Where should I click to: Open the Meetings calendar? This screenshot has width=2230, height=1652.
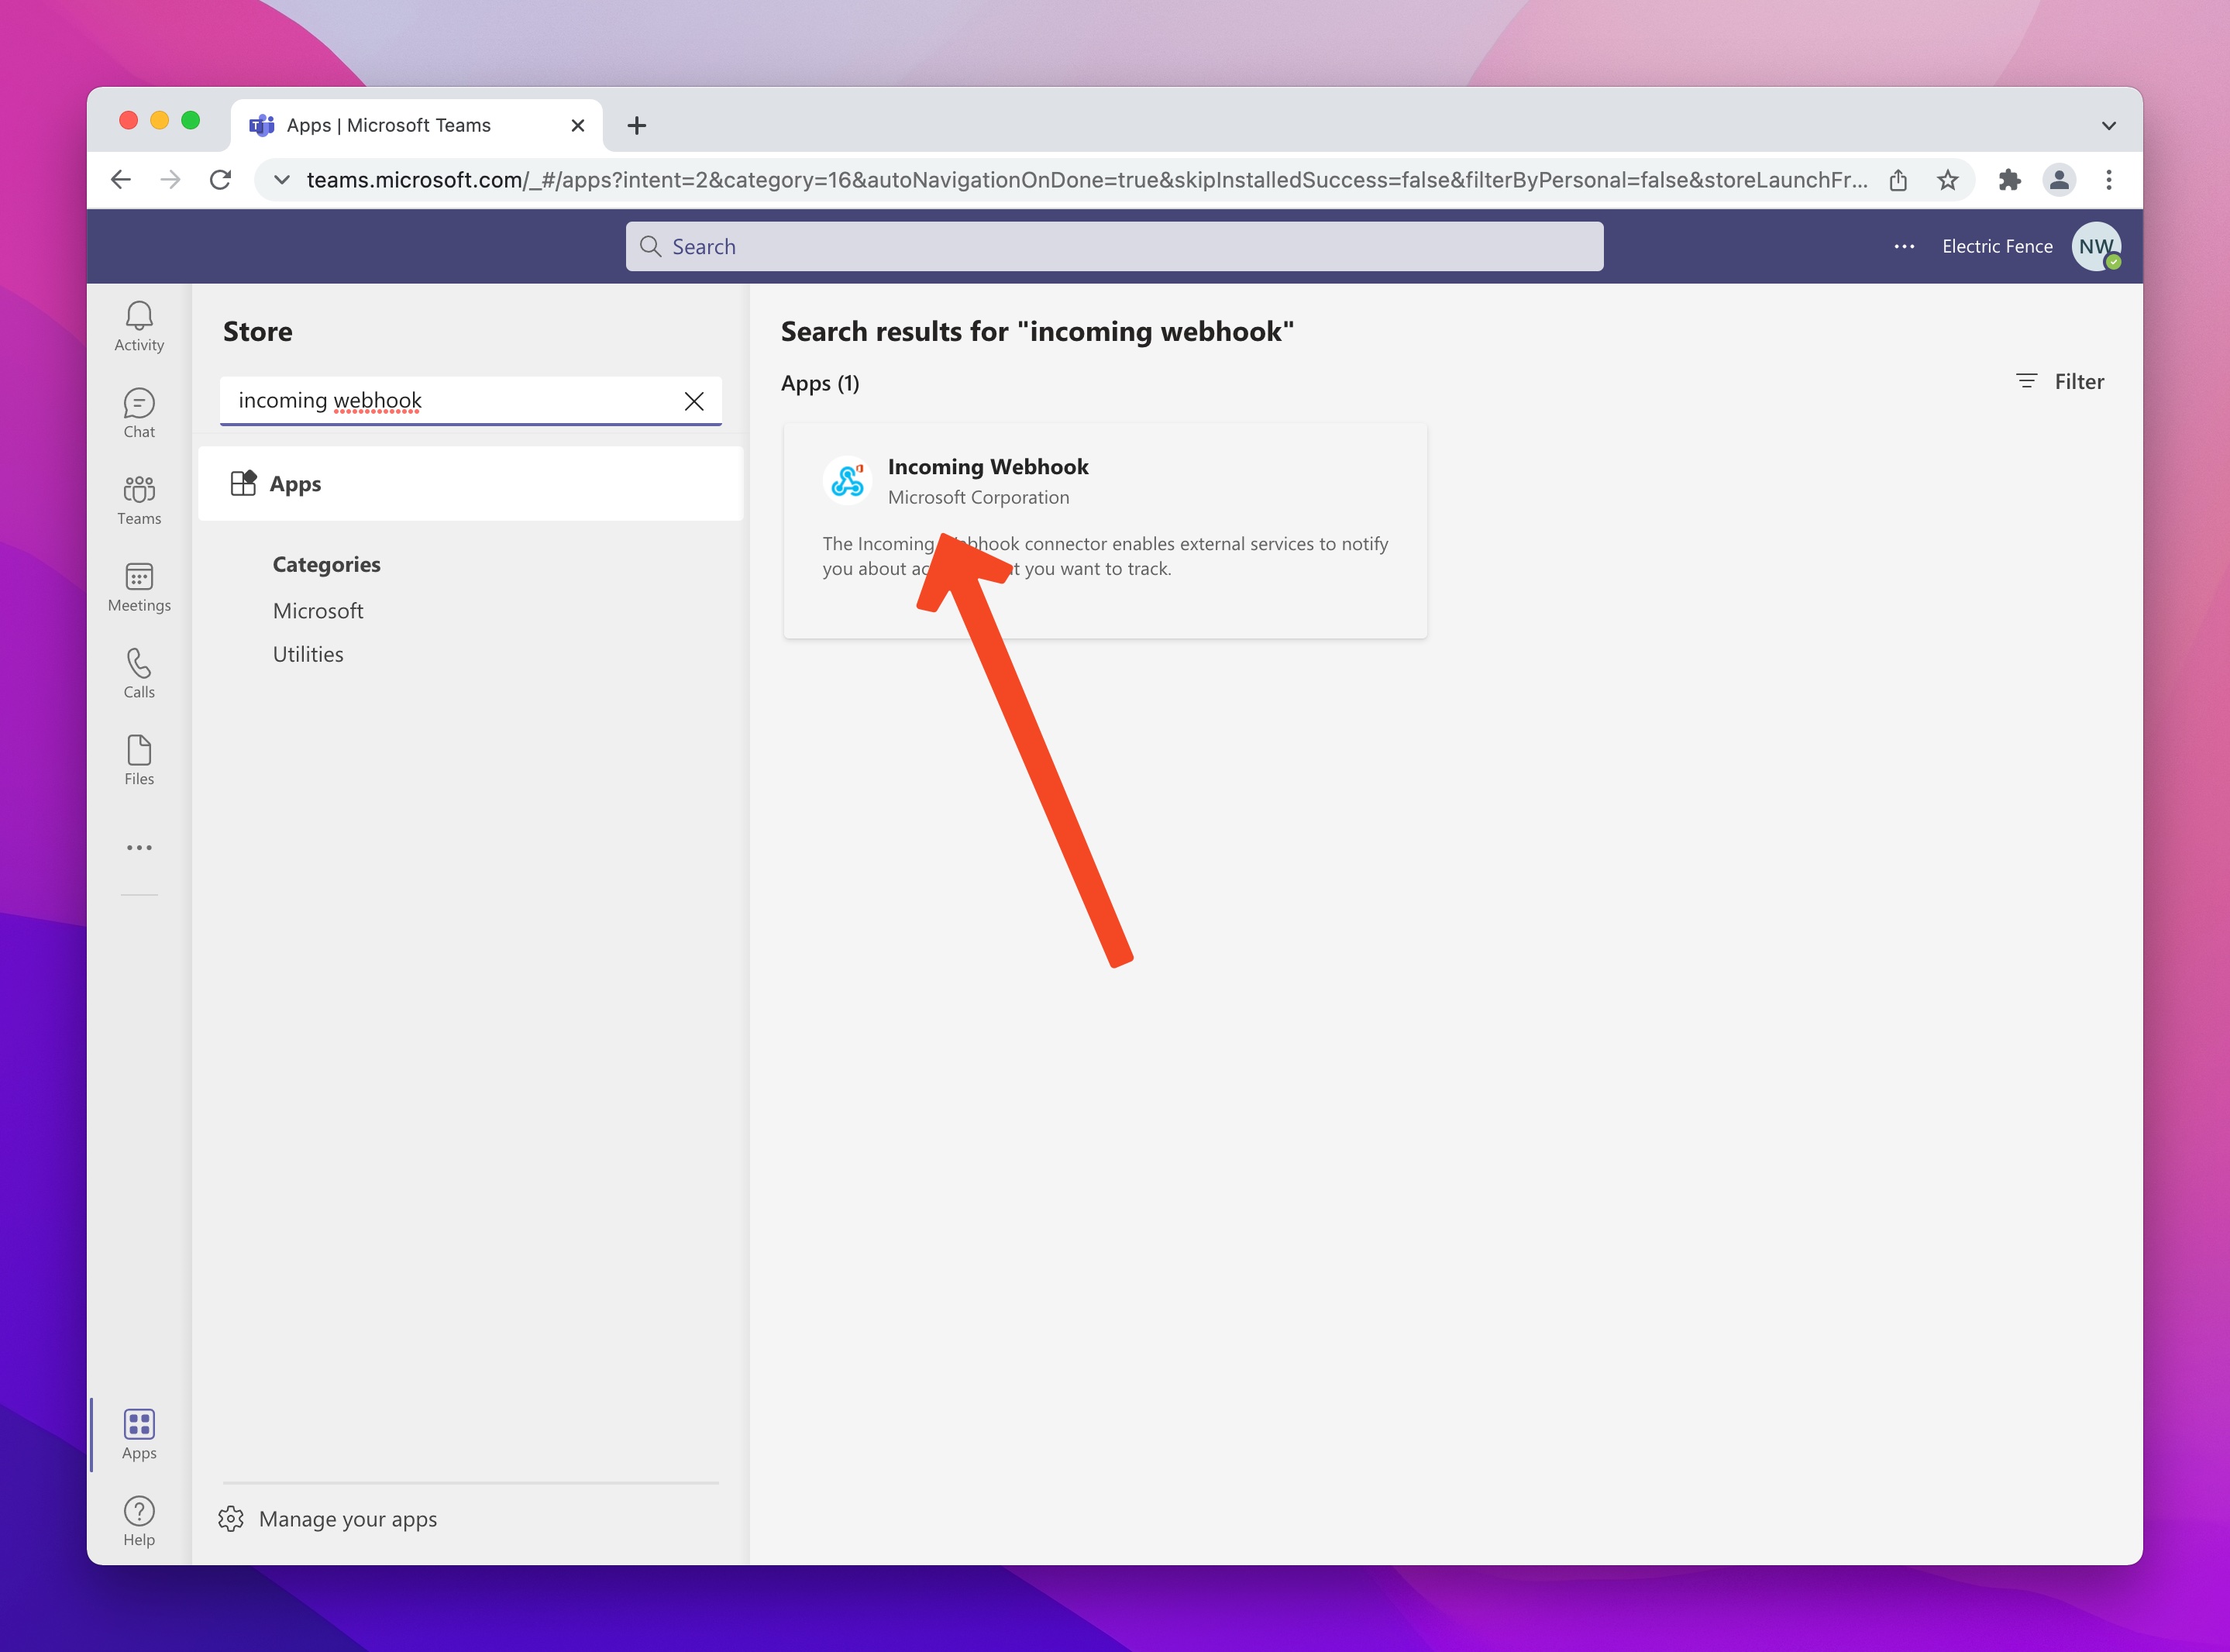(x=139, y=587)
